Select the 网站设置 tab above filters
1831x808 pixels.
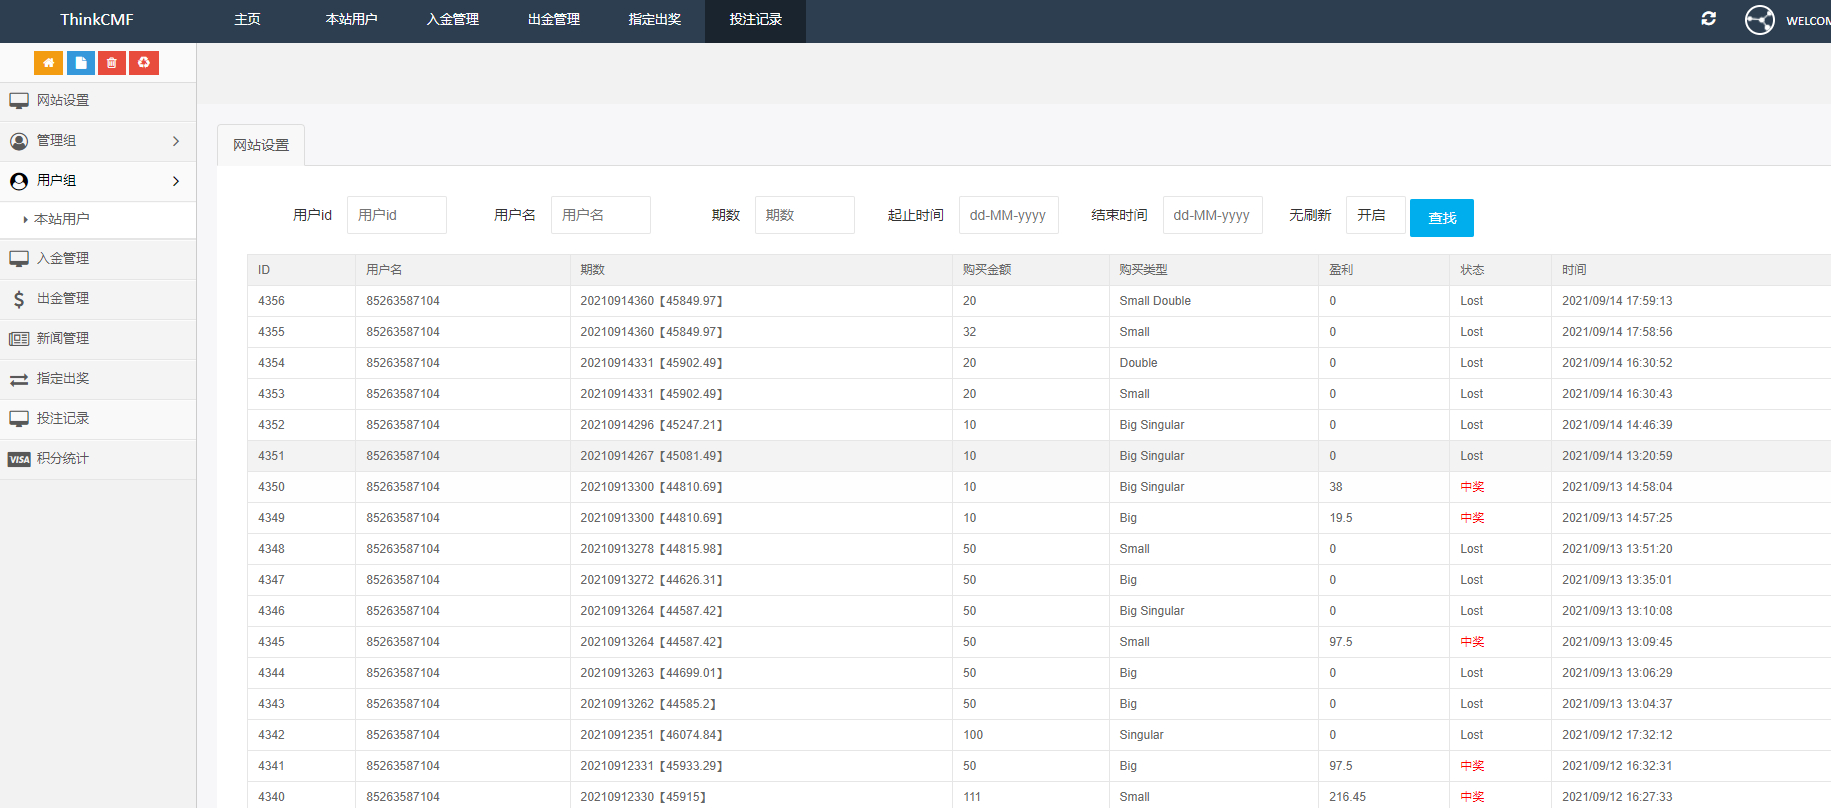point(261,145)
